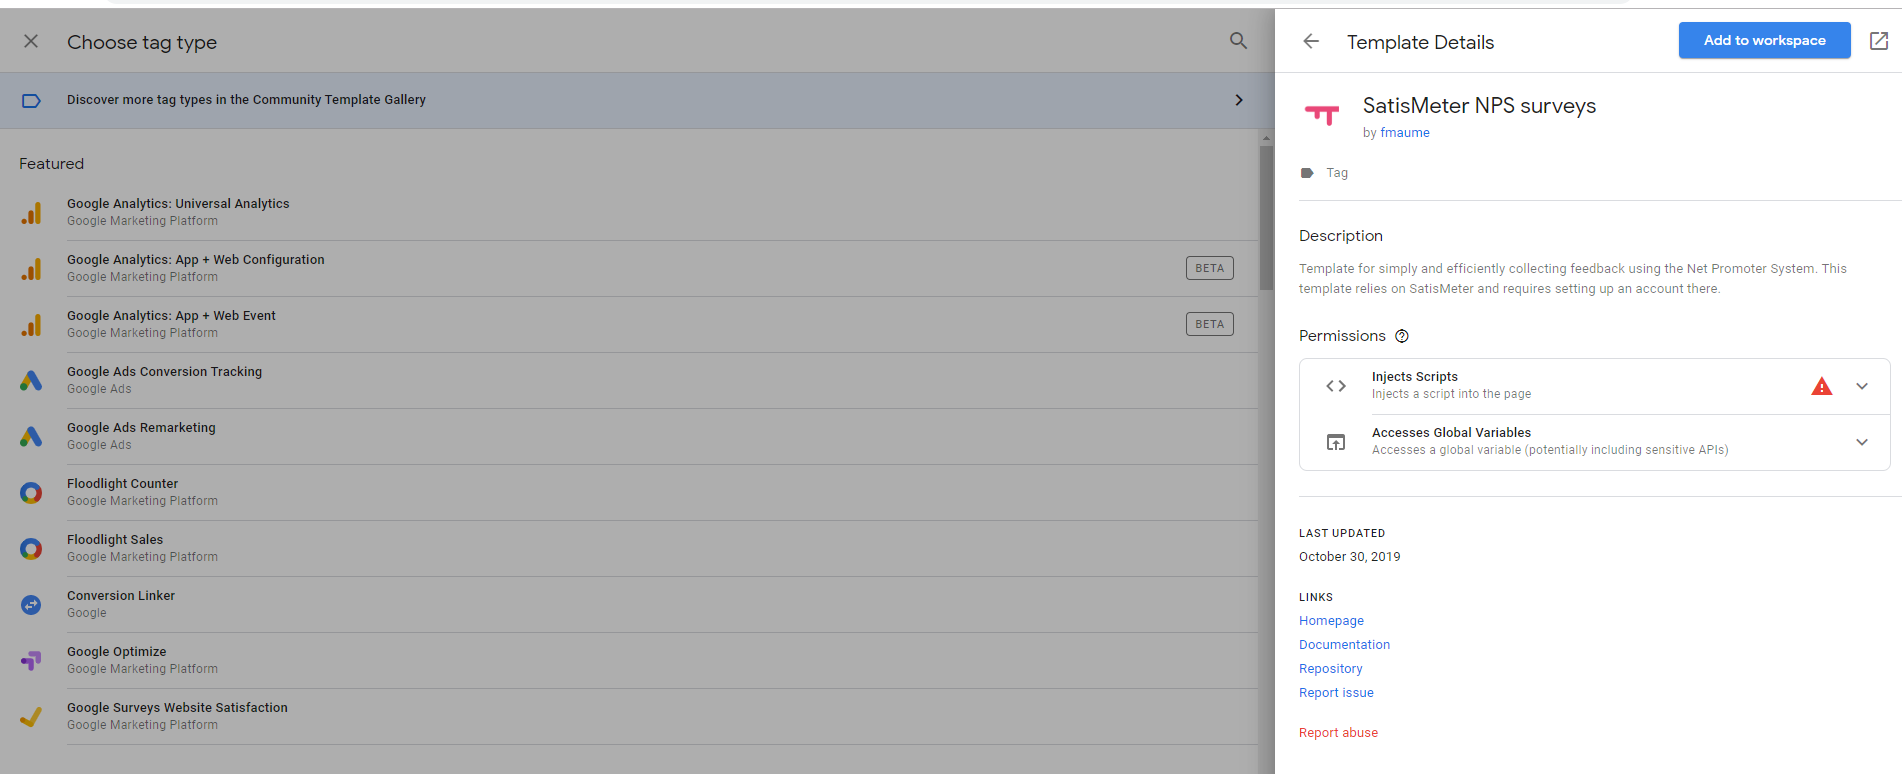Expand Injects Scripts permission details
Screen dimensions: 1902x774
pos(1862,386)
